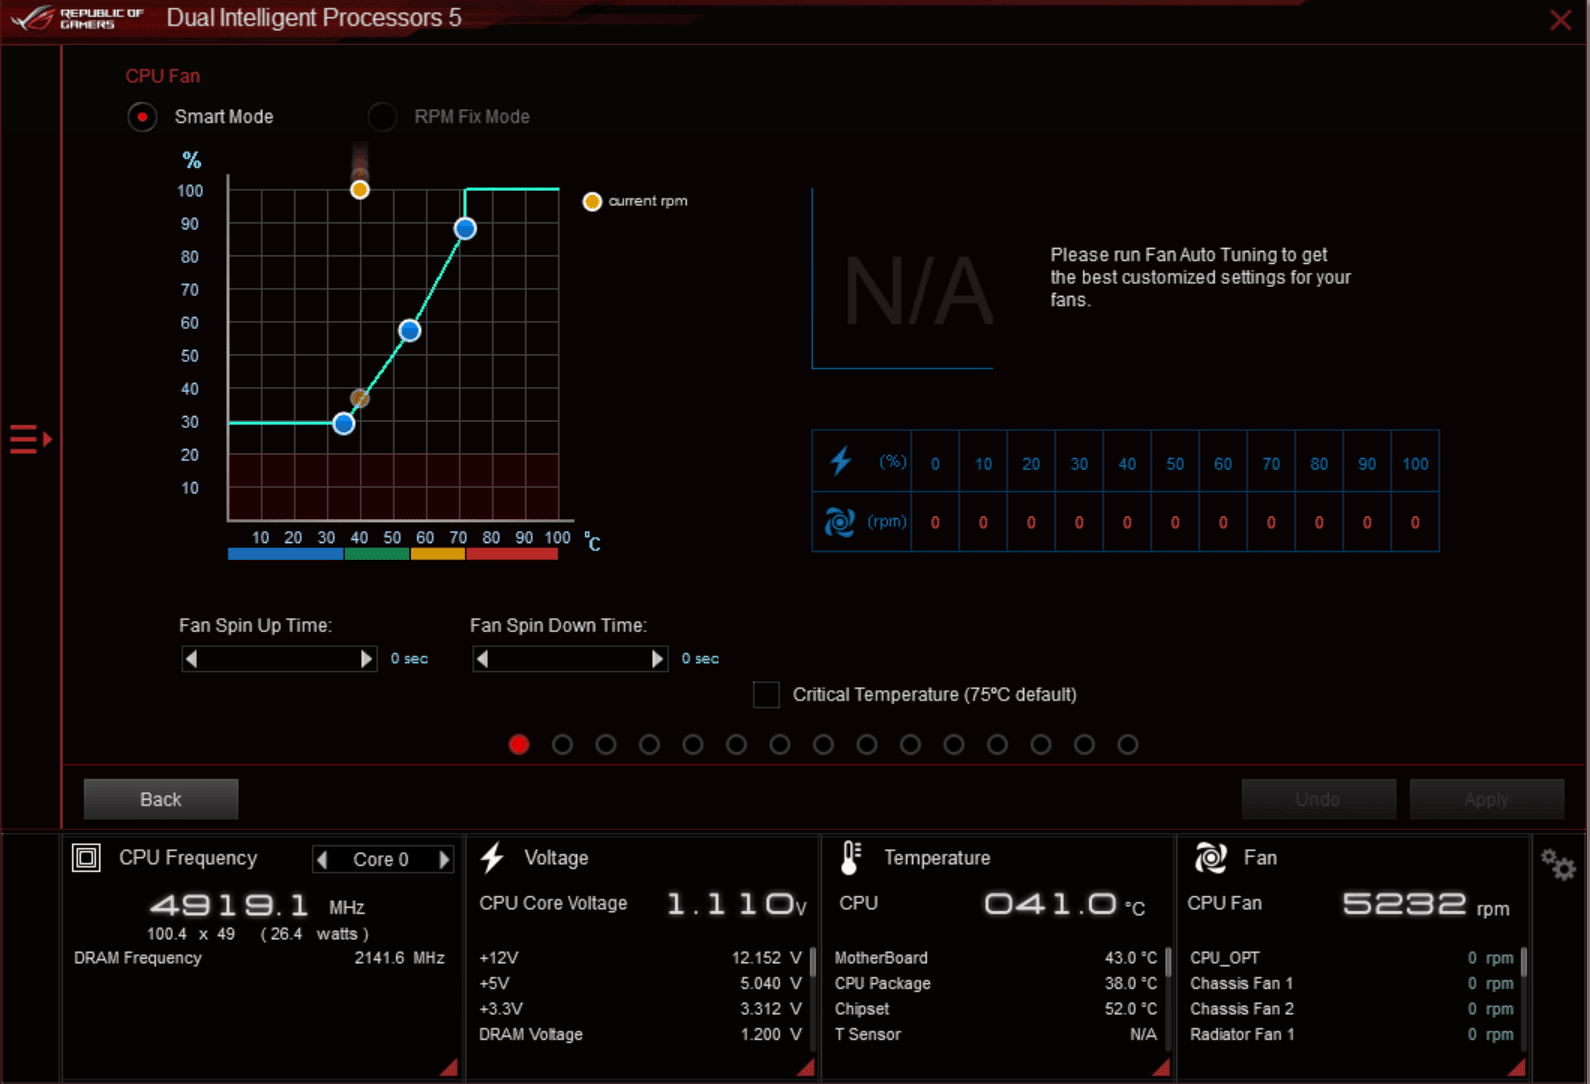This screenshot has width=1590, height=1084.
Task: Click the Chassis Fan 2 row
Action: 1351,1009
